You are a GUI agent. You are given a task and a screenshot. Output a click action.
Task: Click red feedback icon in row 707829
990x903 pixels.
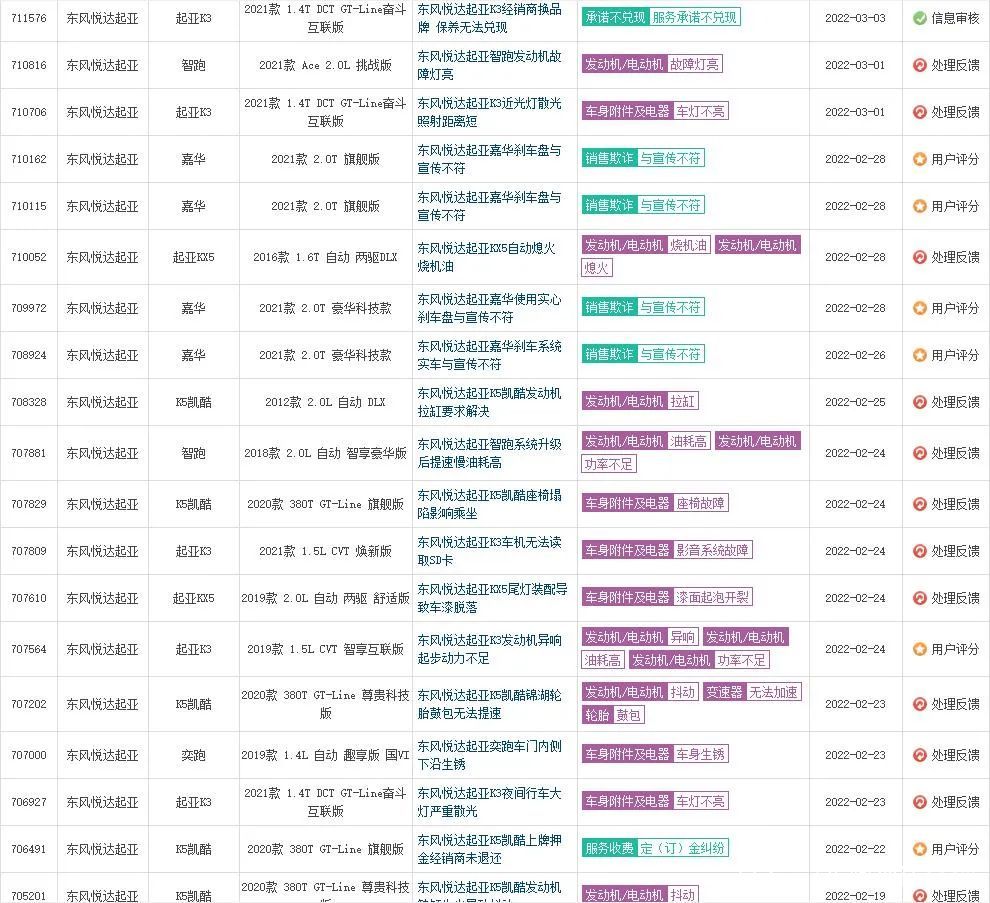click(919, 504)
